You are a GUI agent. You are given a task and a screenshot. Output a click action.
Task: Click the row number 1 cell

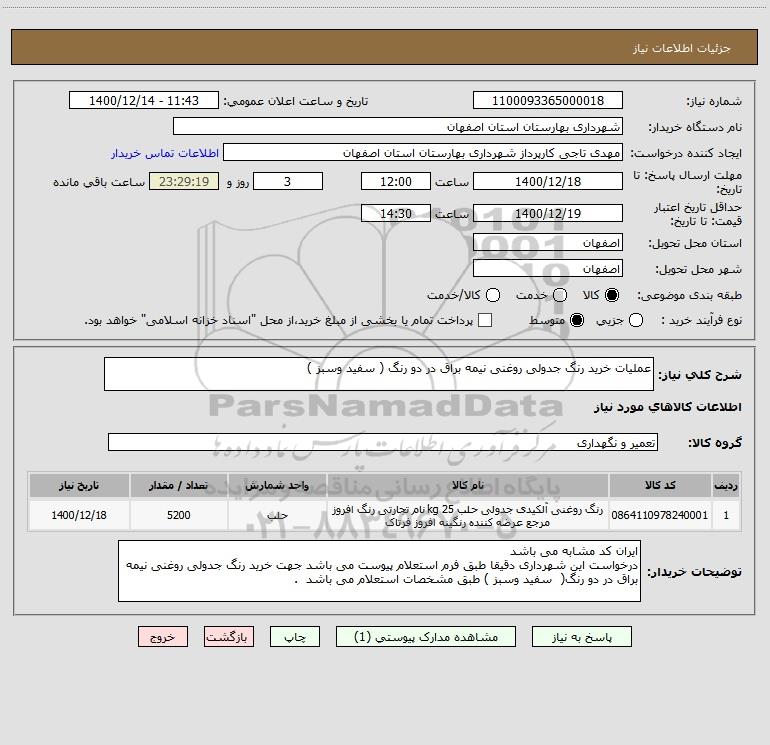click(726, 515)
